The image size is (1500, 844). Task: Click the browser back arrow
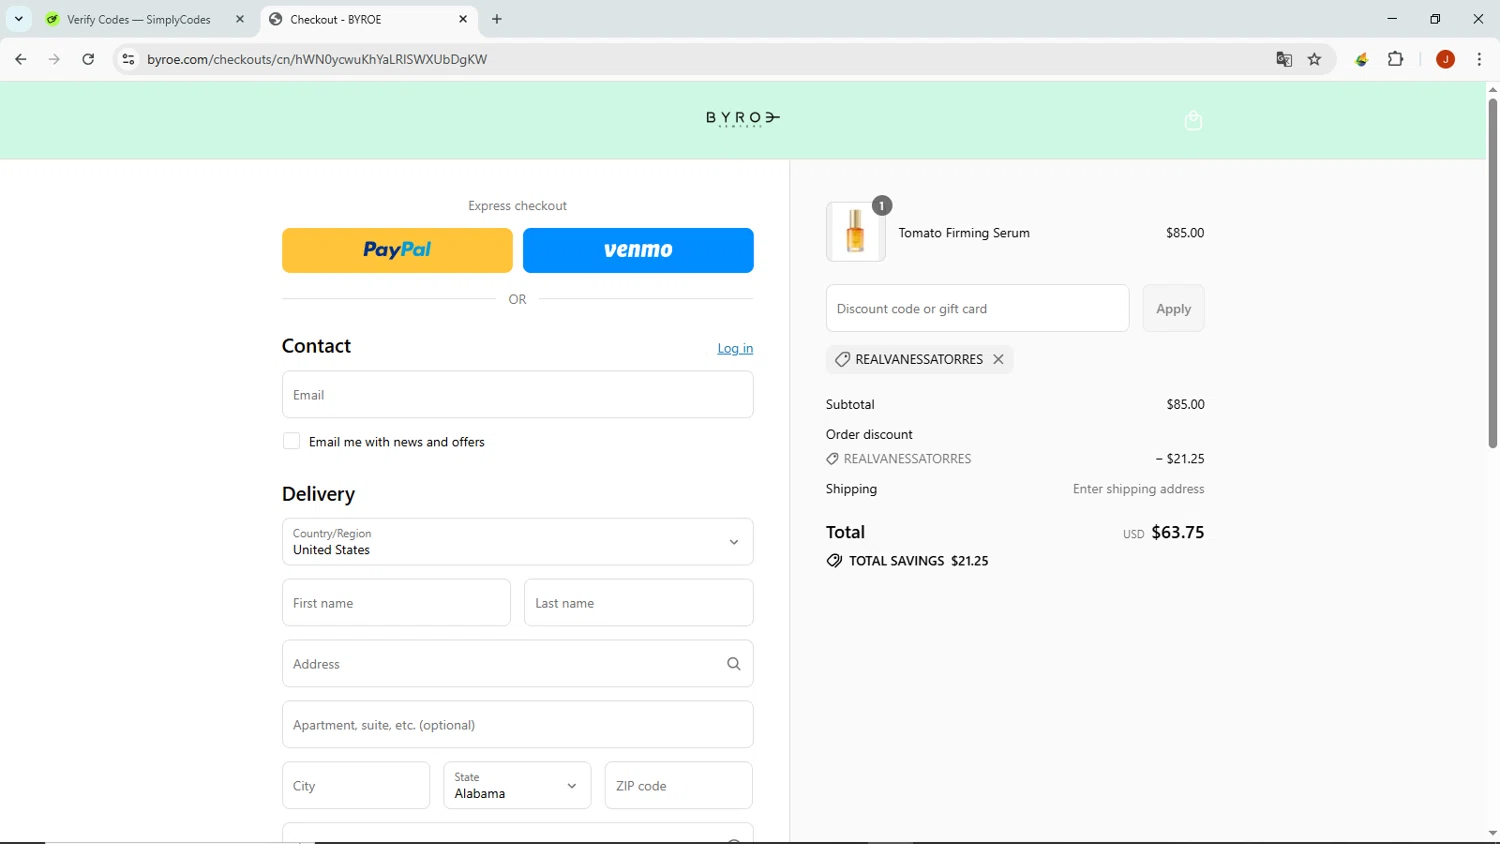pos(20,59)
